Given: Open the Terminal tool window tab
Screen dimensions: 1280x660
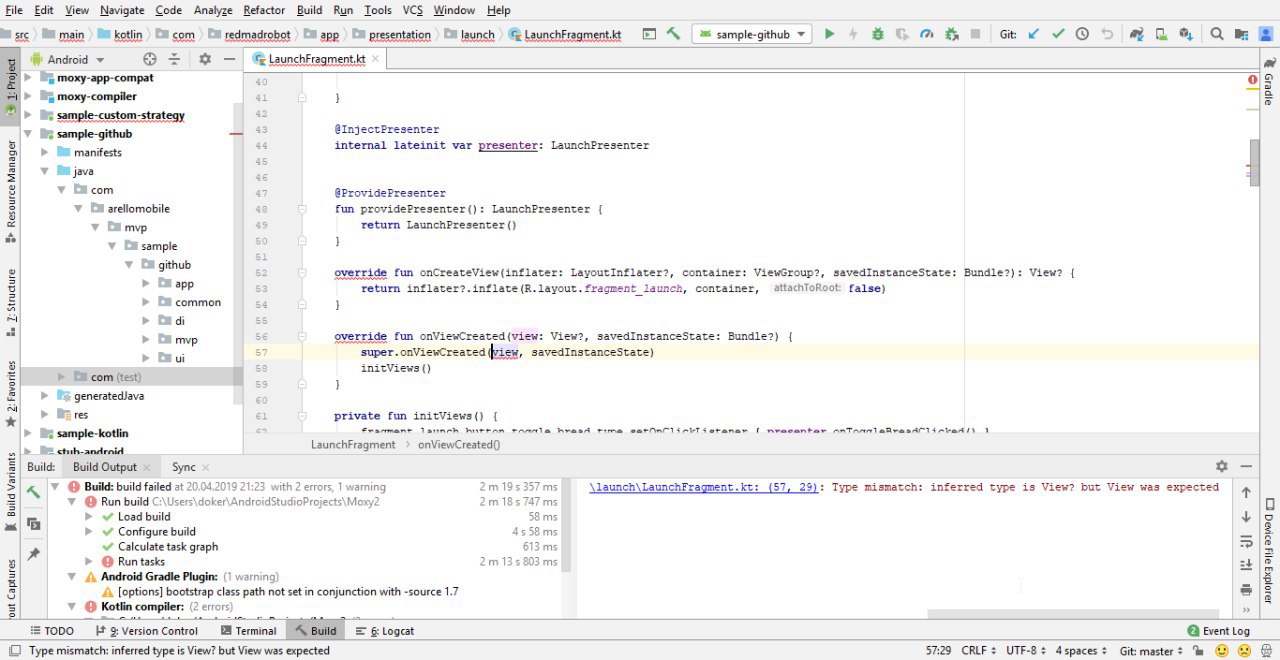Looking at the screenshot, I should [247, 631].
